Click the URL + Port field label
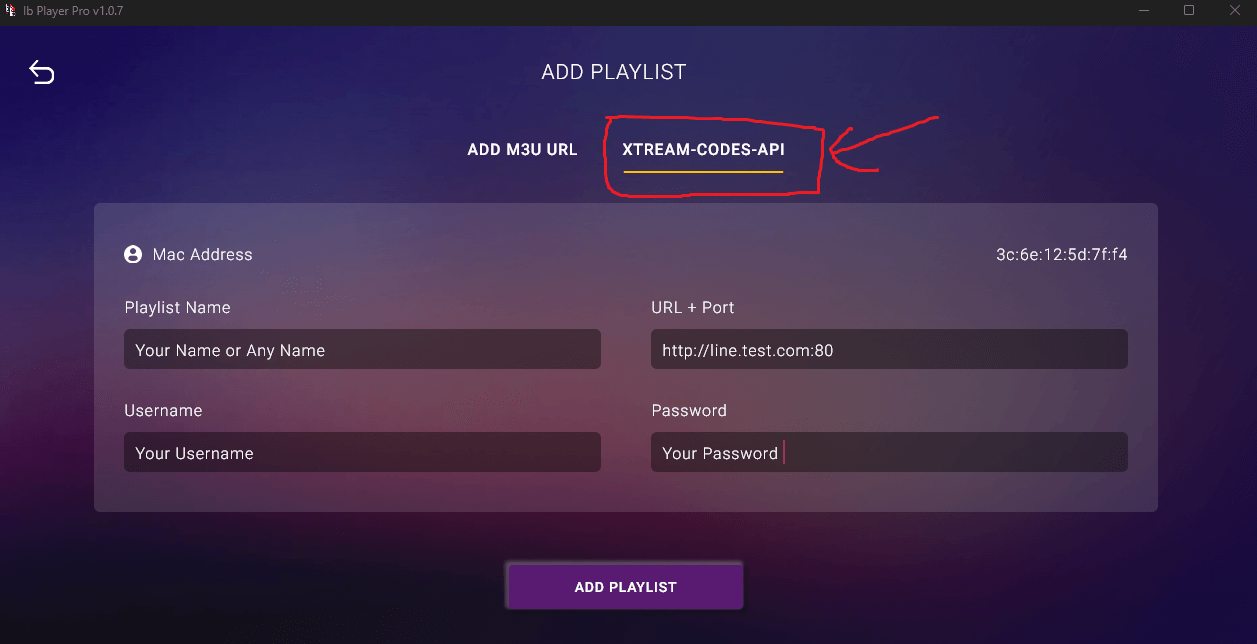The width and height of the screenshot is (1257, 644). (692, 308)
